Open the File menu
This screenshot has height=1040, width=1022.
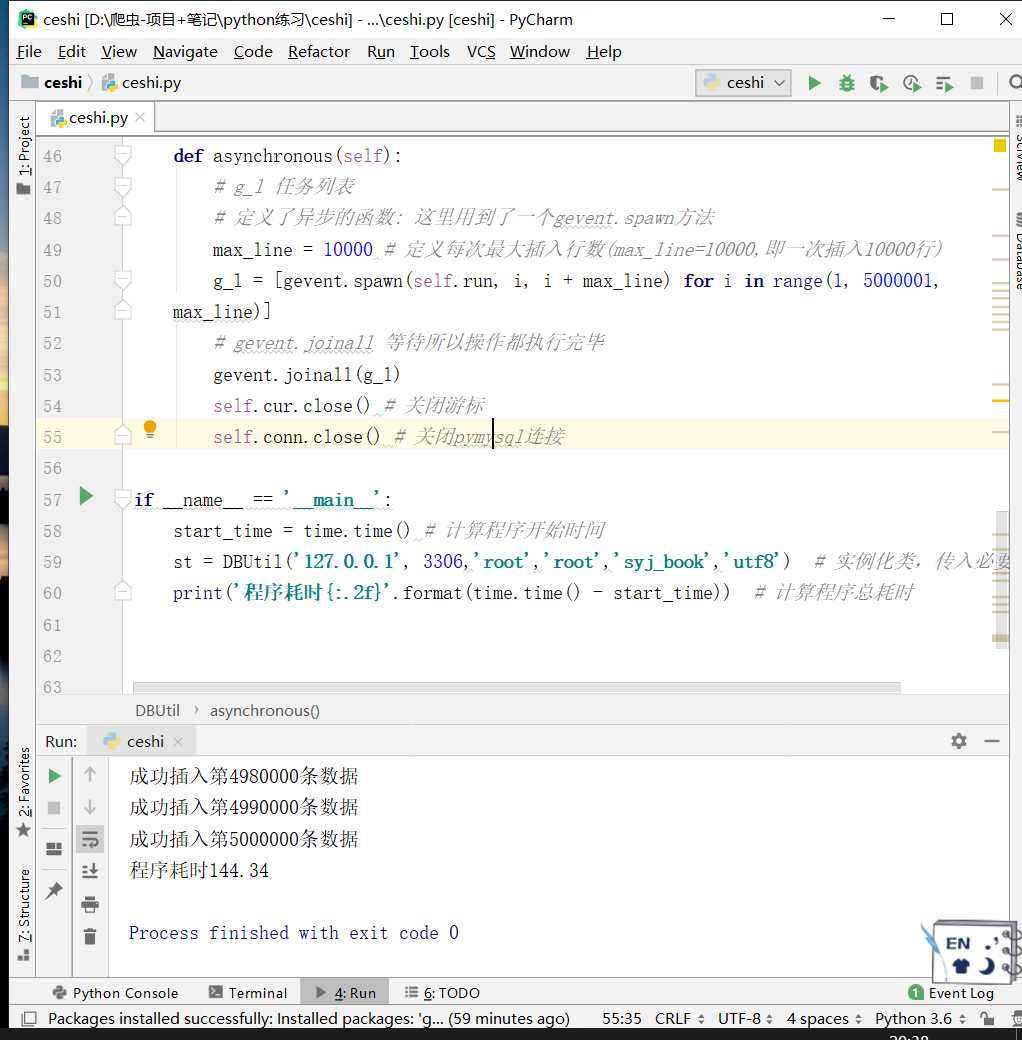point(29,52)
